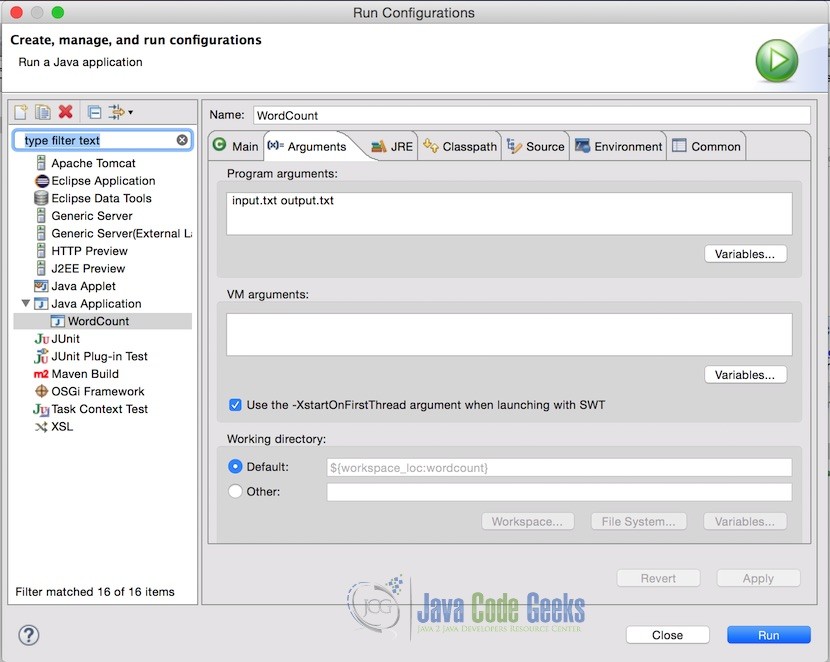Screen dimensions: 830x662
Task: Click the VM arguments text area
Action: 509,335
